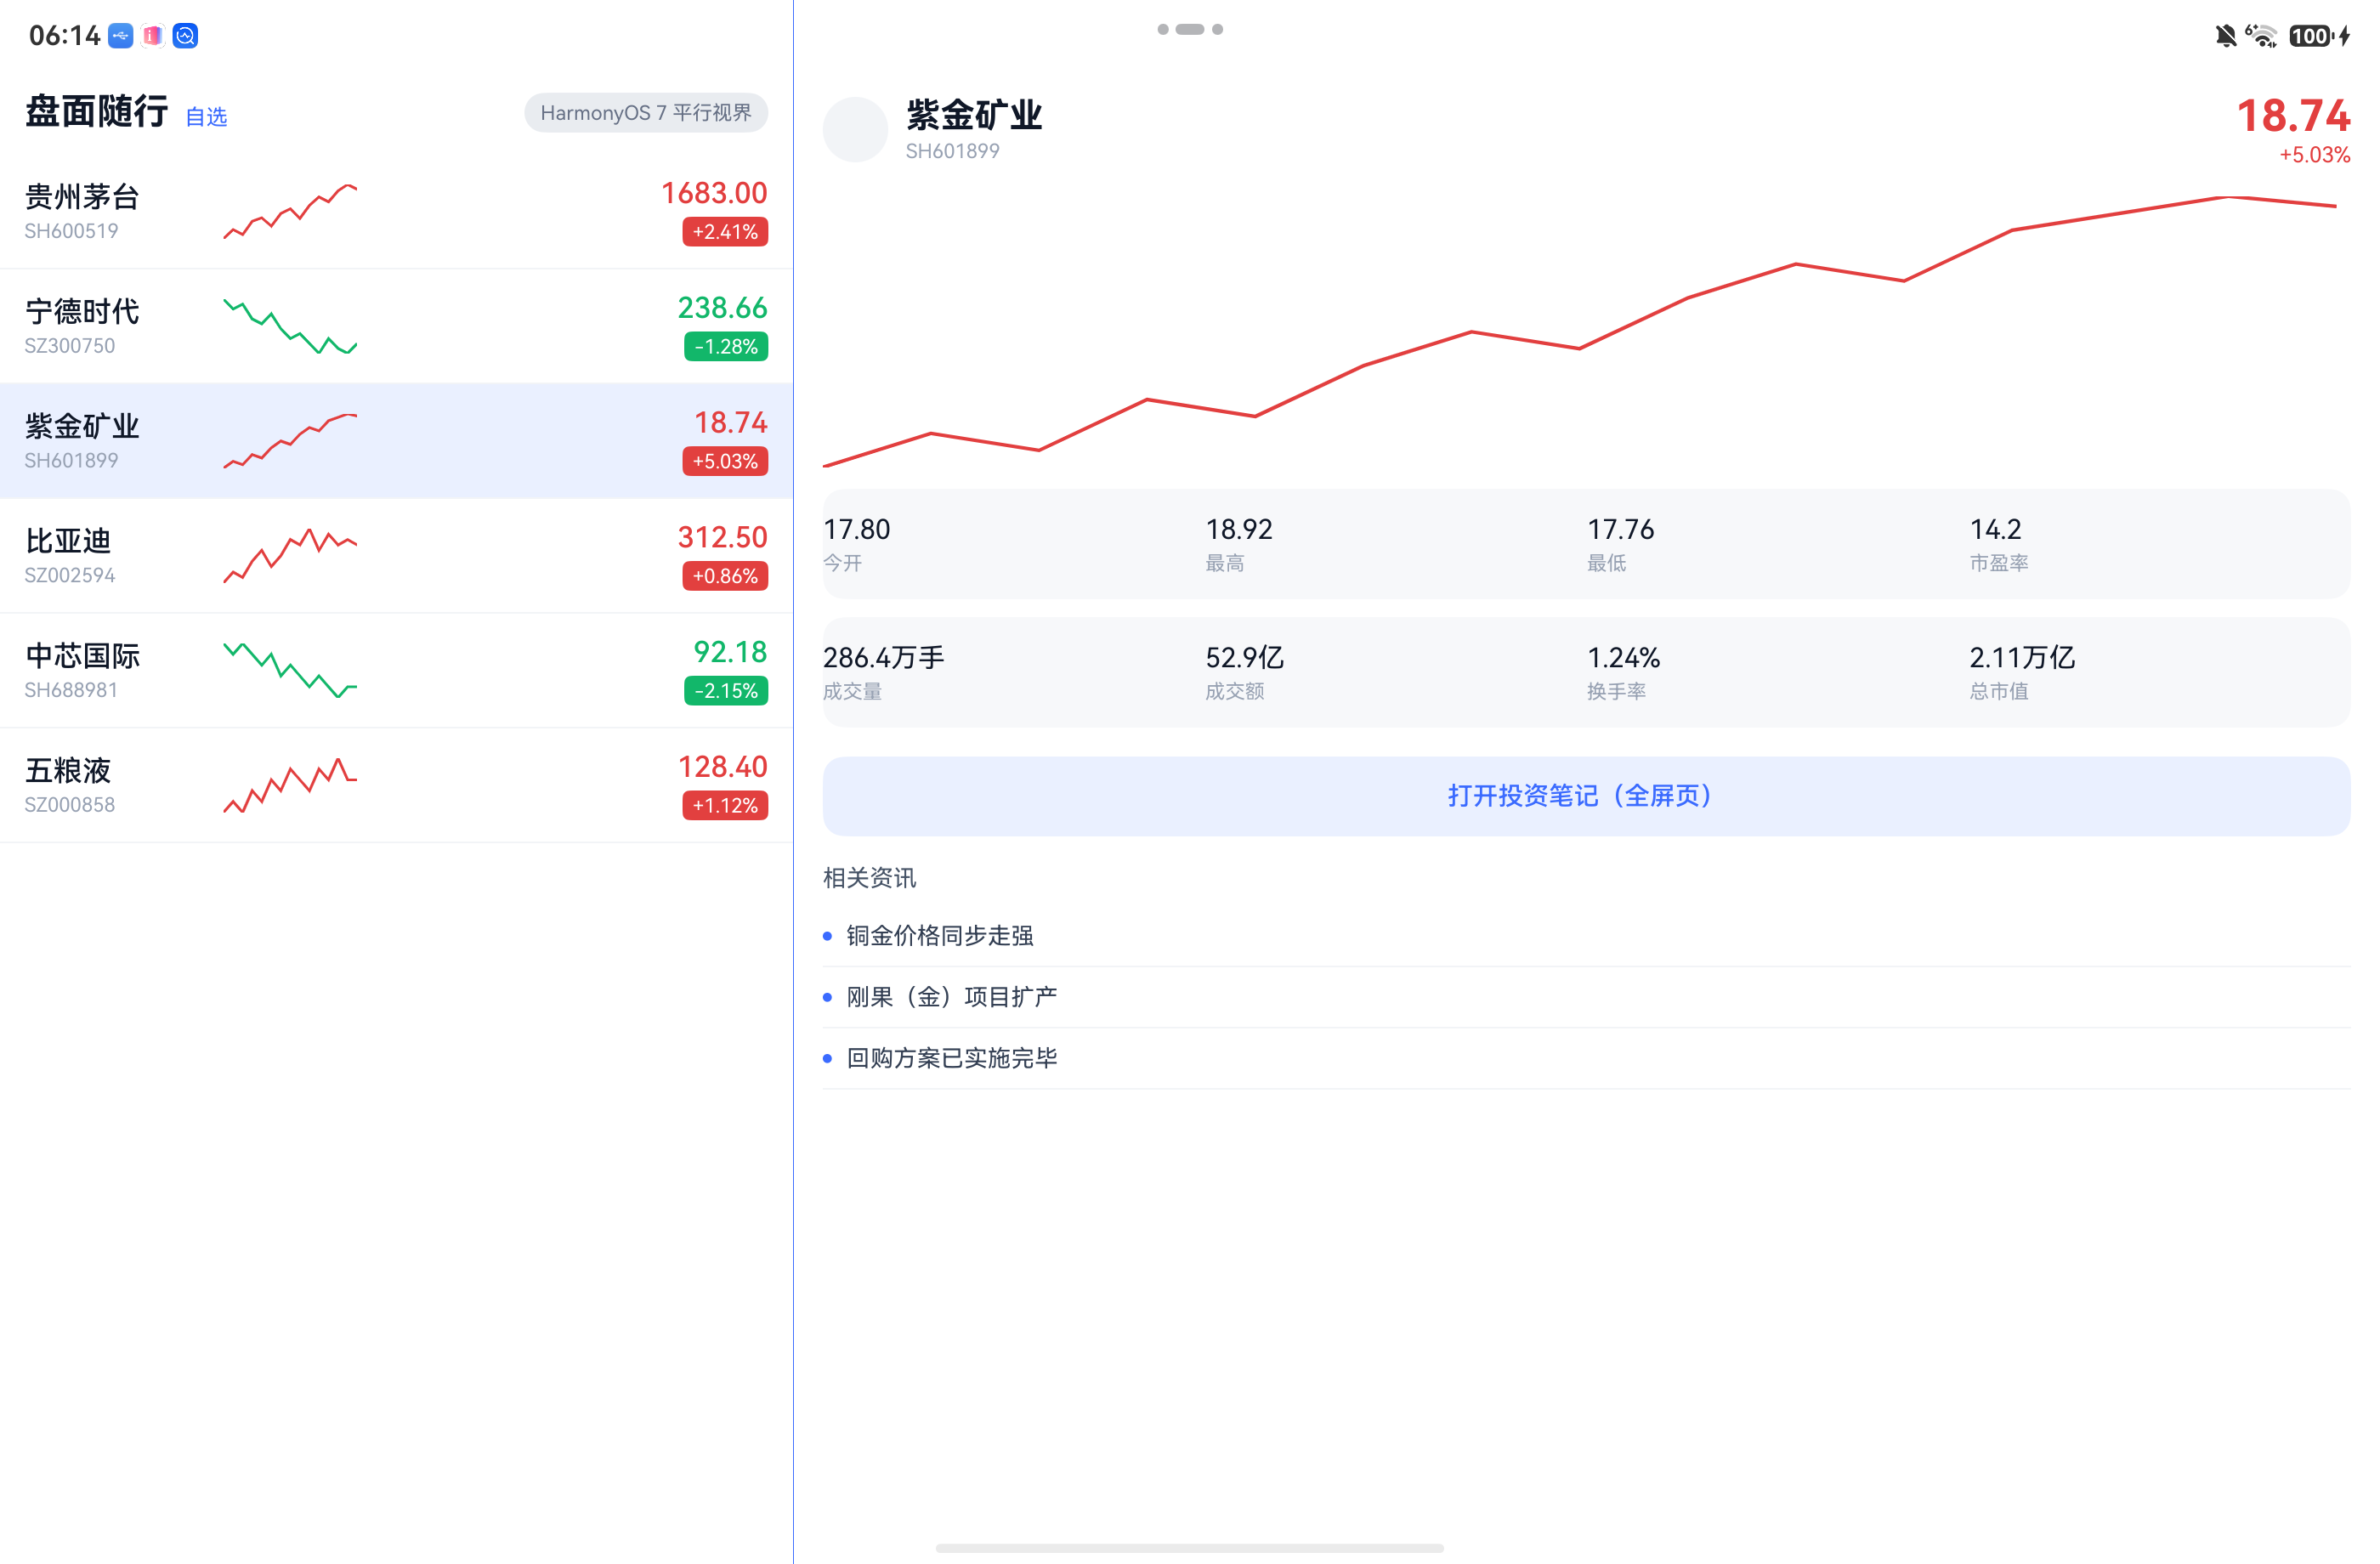Tap the pink app status bar icon

153,36
